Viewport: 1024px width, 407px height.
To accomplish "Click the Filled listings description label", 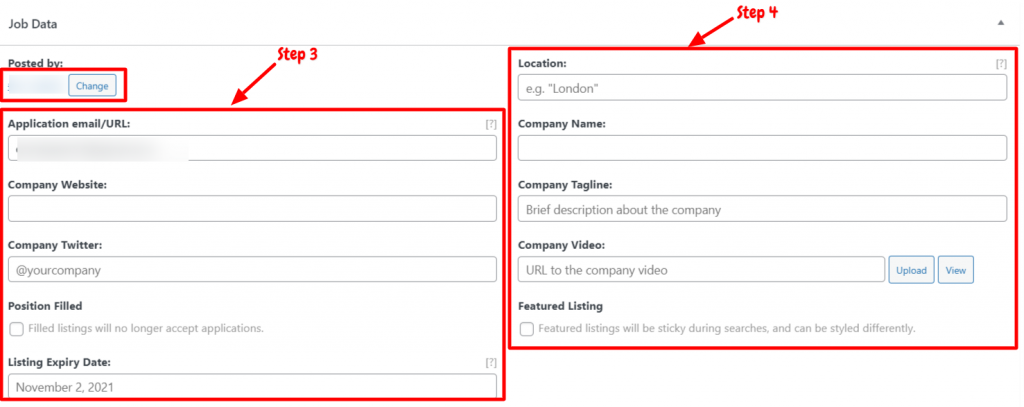I will pyautogui.click(x=146, y=329).
